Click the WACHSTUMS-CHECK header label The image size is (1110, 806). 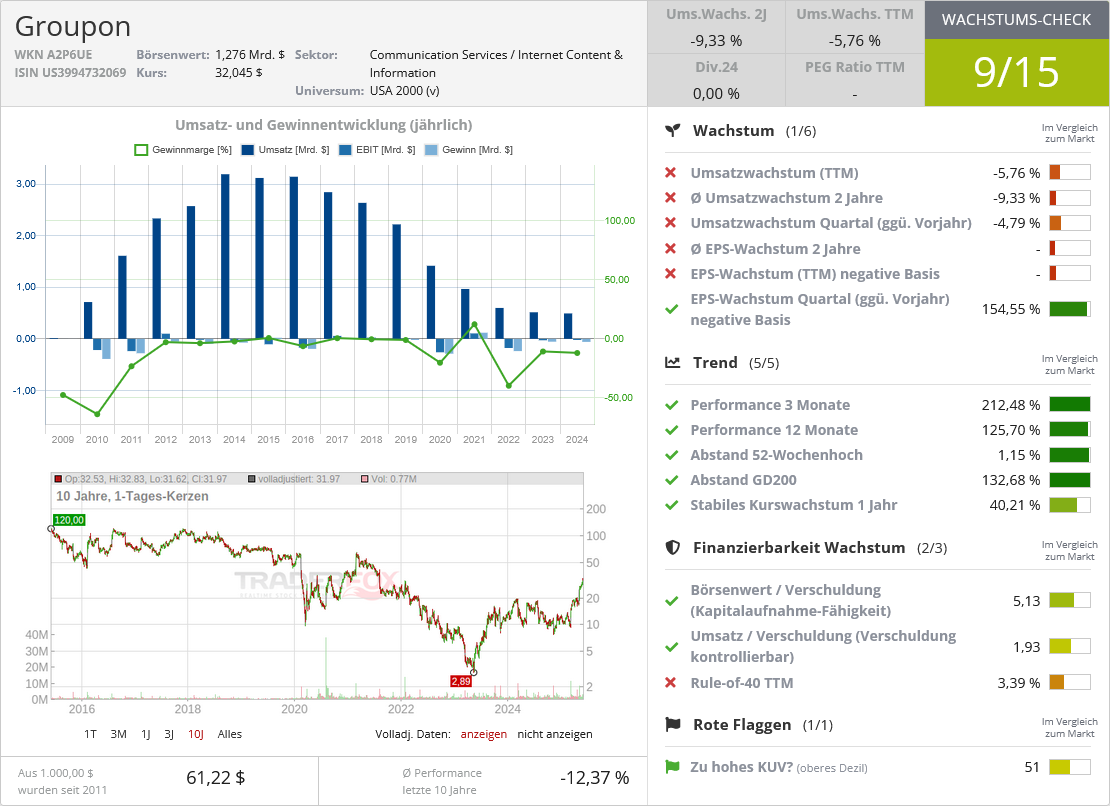coord(1017,20)
